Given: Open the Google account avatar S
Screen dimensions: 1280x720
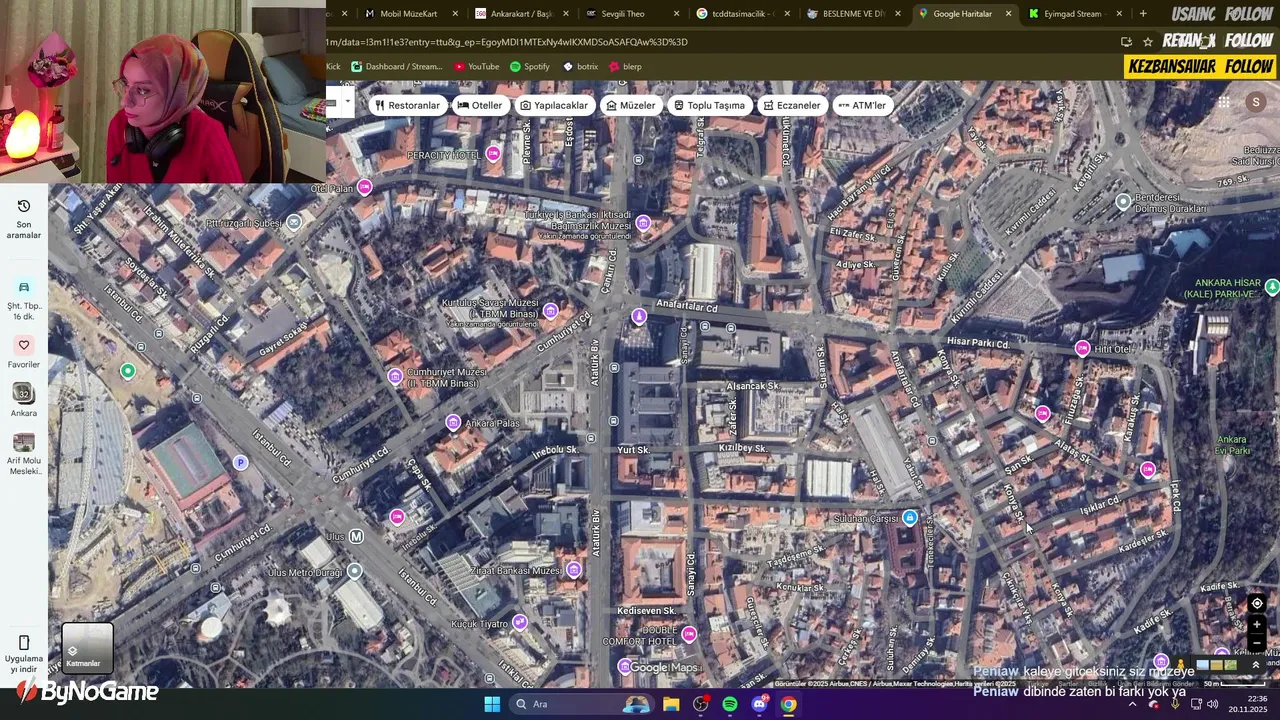Looking at the screenshot, I should (1256, 102).
